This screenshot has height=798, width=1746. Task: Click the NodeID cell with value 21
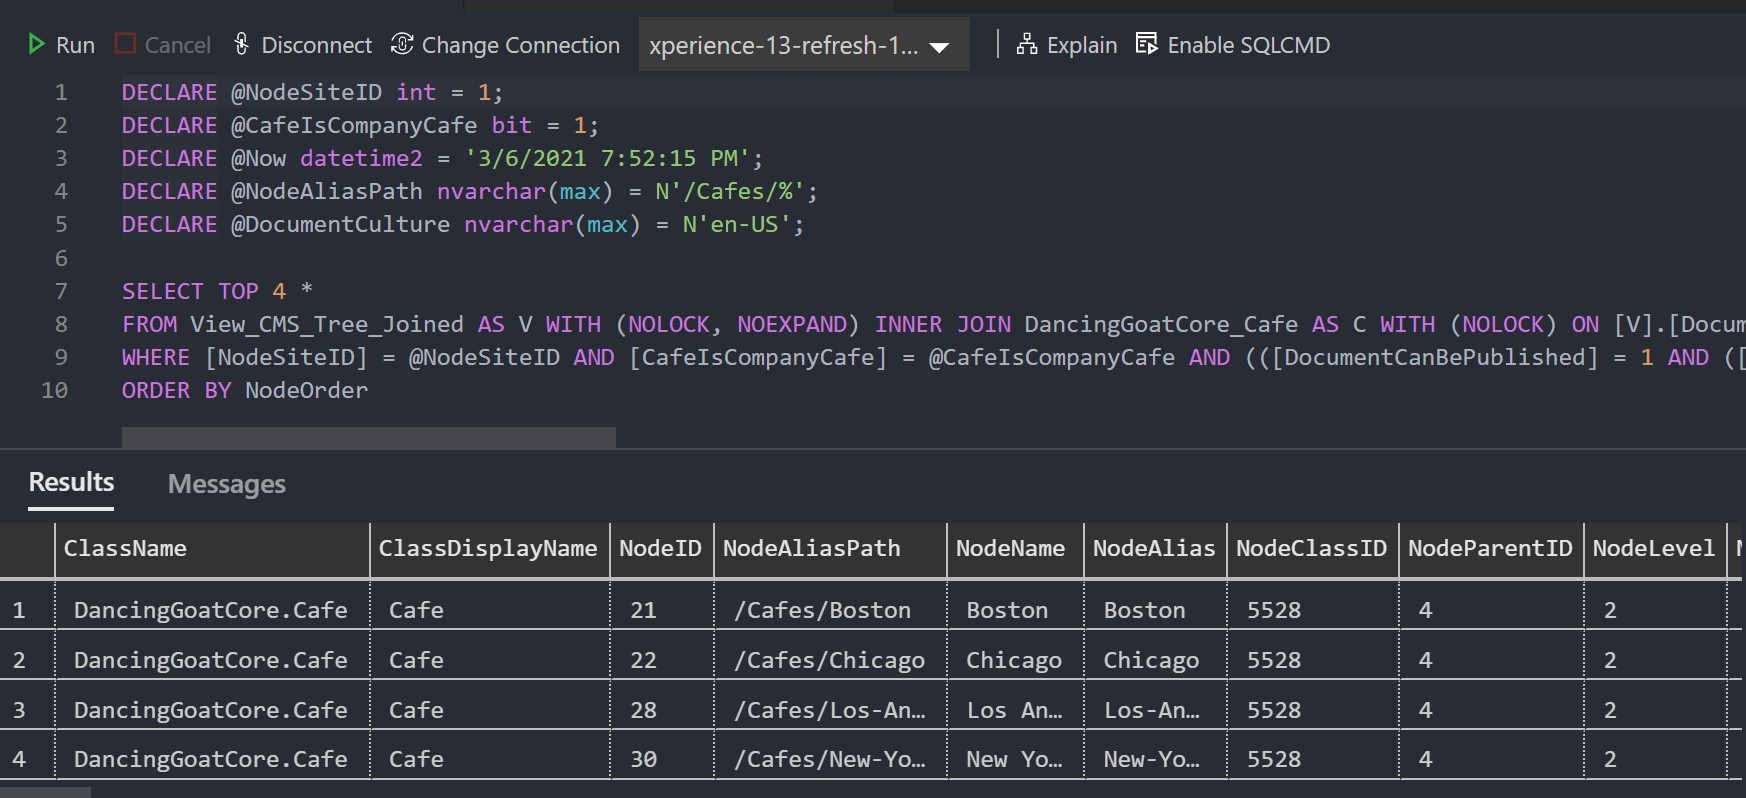[661, 610]
